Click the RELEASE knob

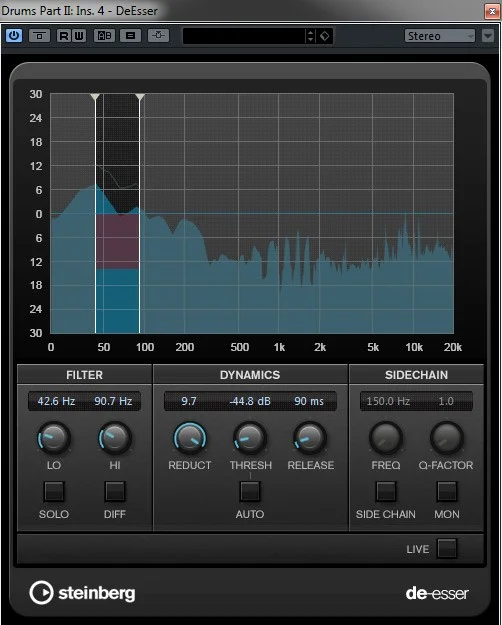pos(310,438)
